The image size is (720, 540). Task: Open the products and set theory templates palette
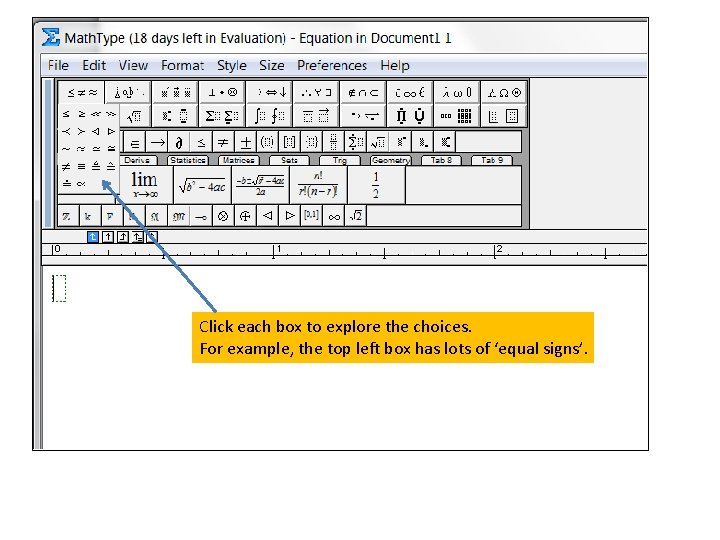pyautogui.click(x=410, y=116)
